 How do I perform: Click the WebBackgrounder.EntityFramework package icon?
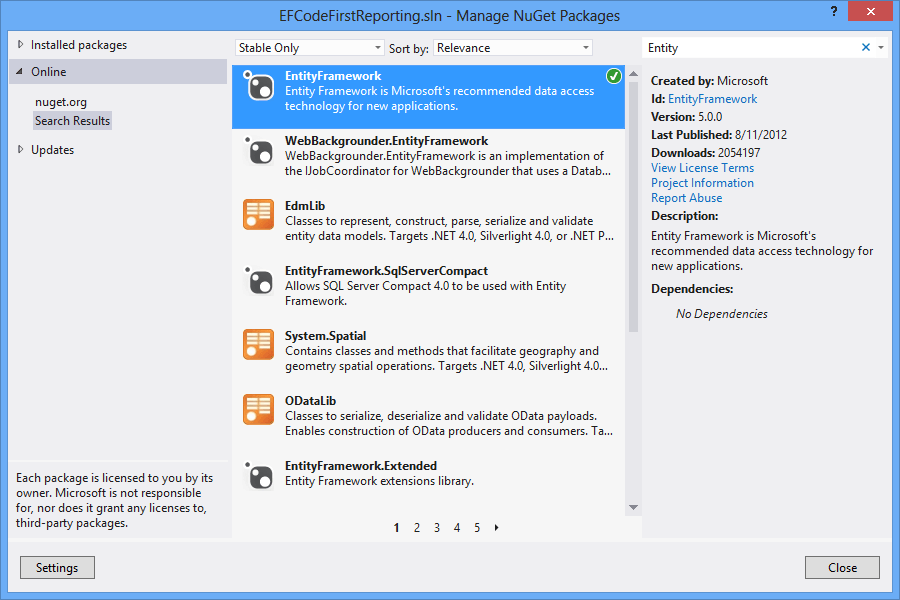[x=258, y=151]
